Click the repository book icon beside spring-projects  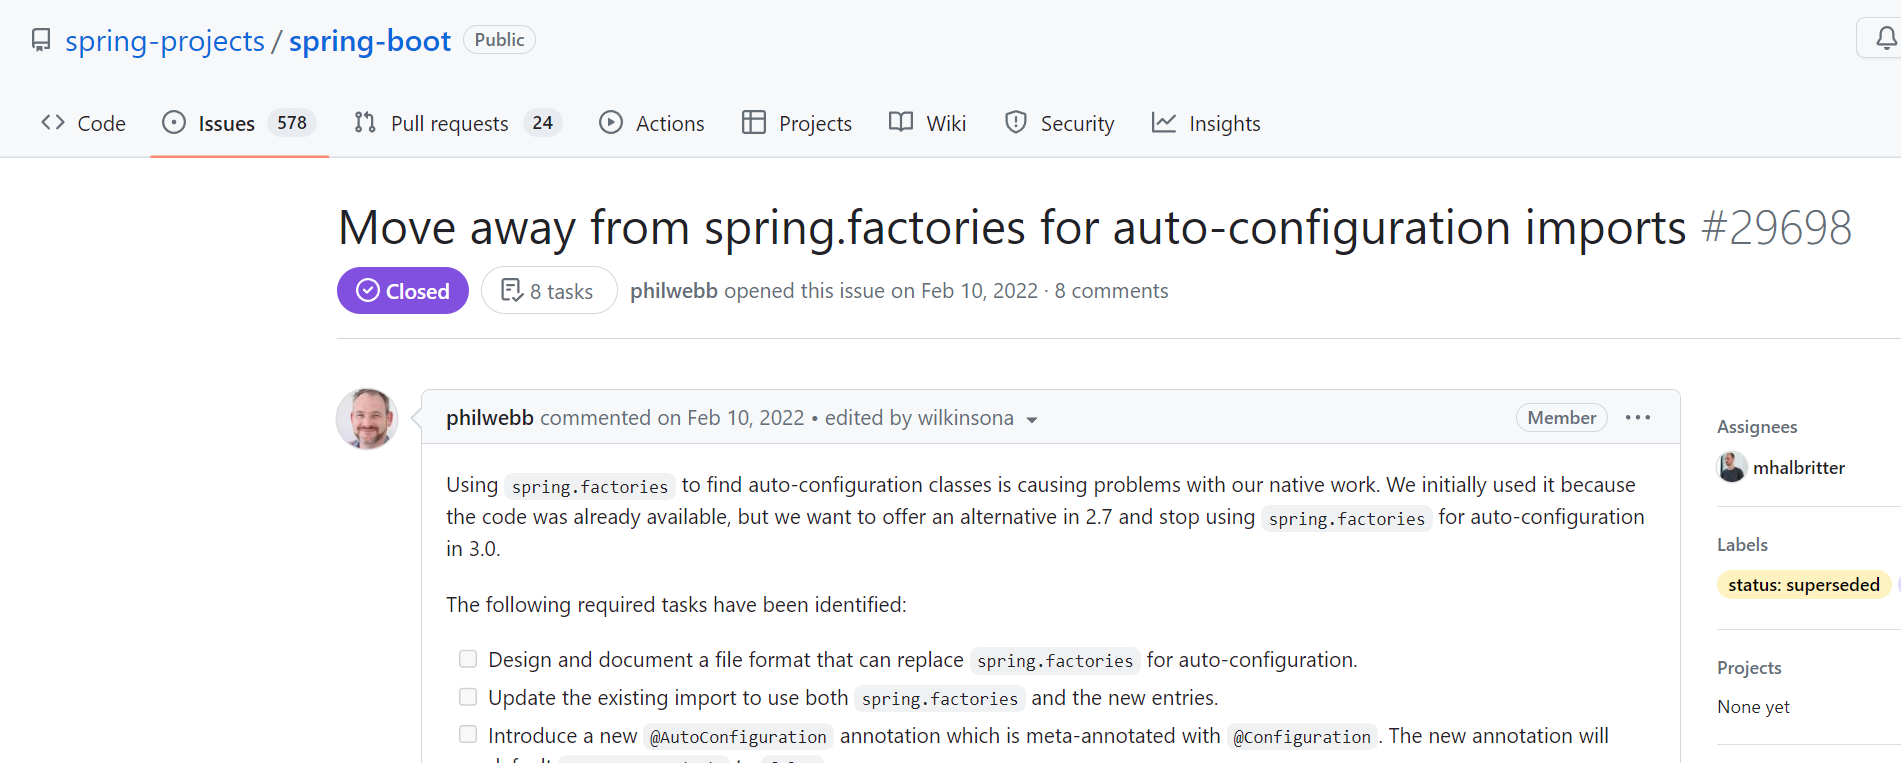click(x=41, y=40)
